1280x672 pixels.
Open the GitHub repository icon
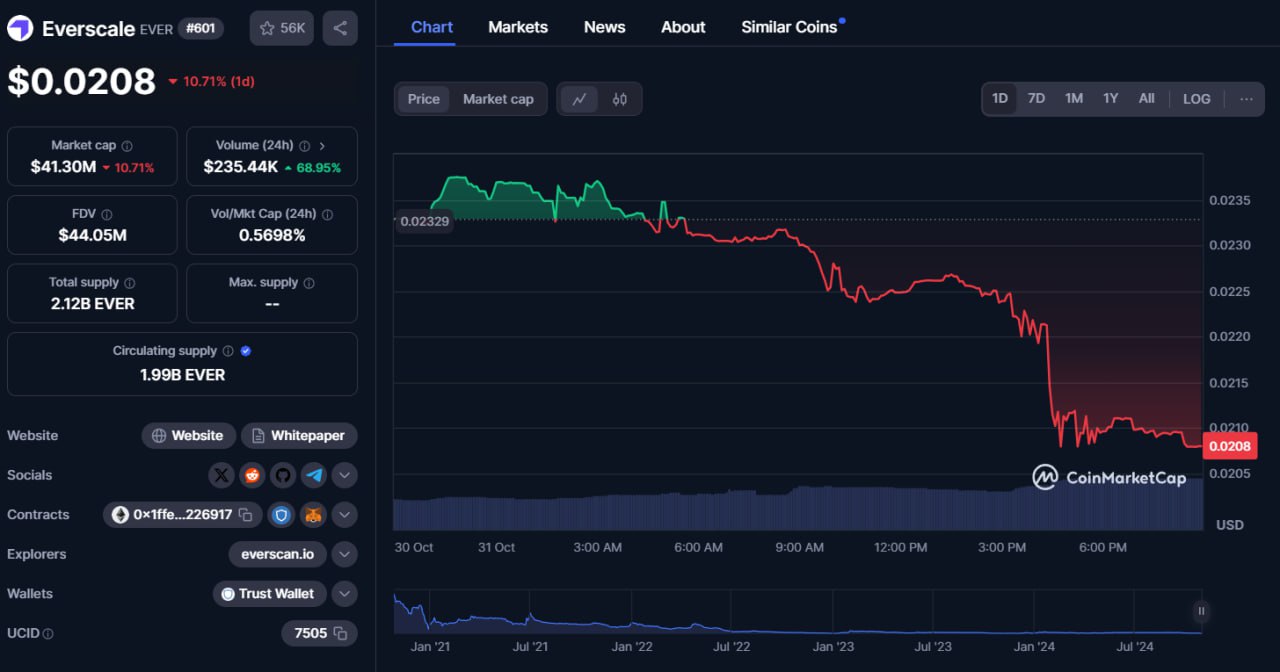(x=283, y=475)
